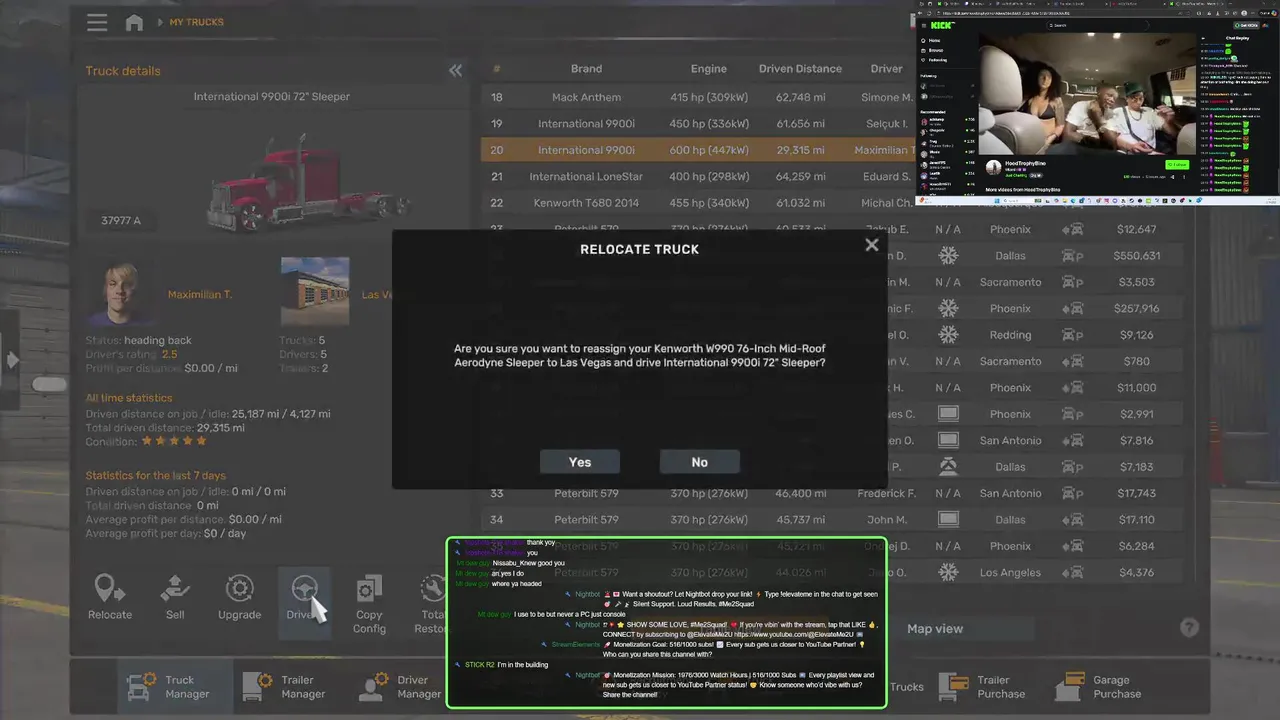The height and width of the screenshot is (720, 1280).
Task: Click the Los Angeles city cell
Action: (1010, 573)
